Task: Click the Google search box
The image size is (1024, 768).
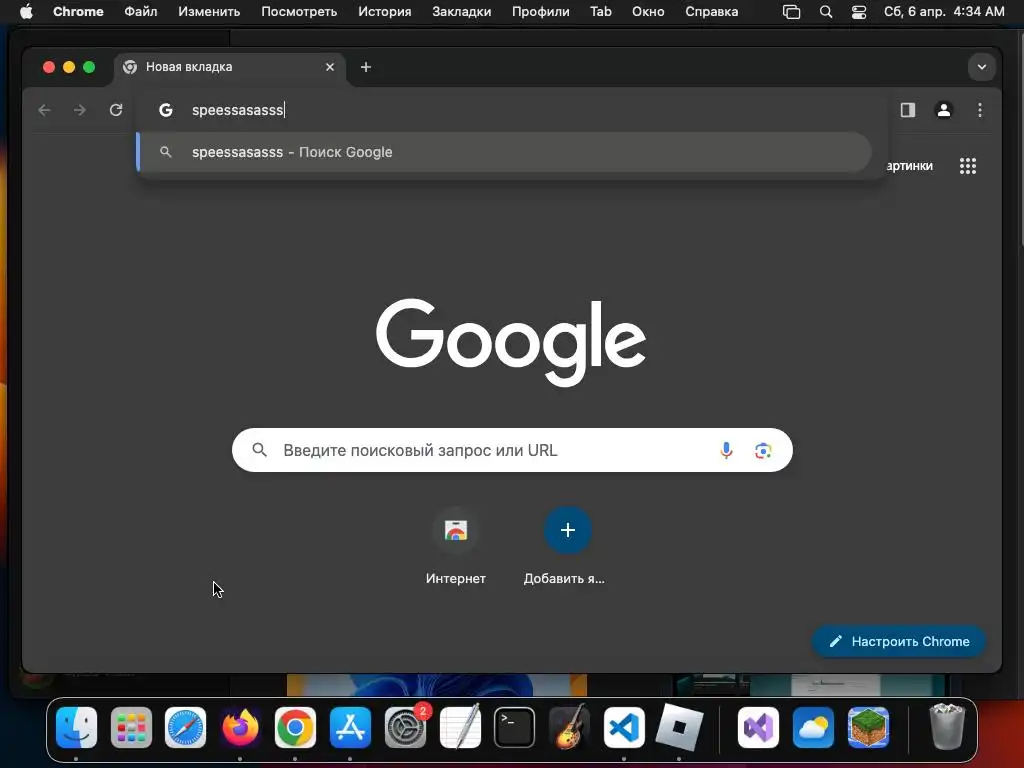Action: click(512, 450)
